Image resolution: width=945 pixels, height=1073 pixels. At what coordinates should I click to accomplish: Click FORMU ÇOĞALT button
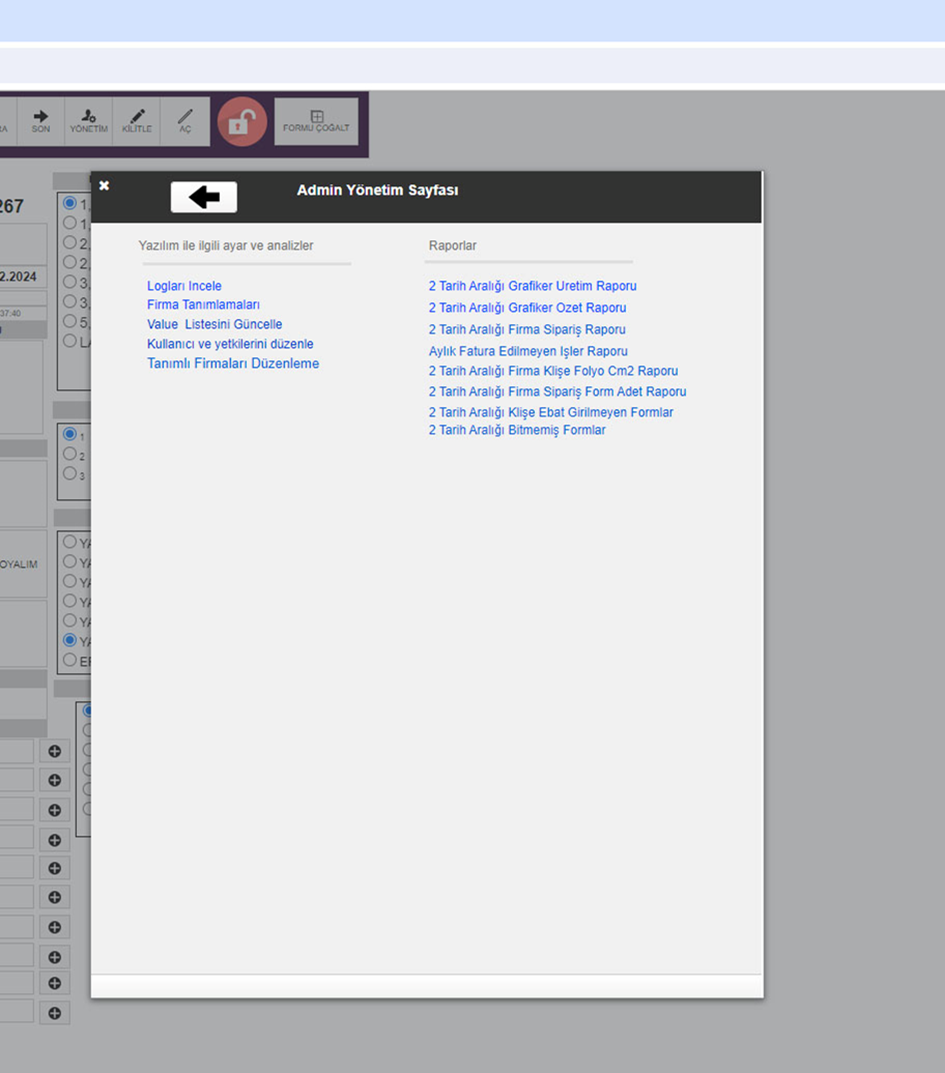click(x=316, y=121)
